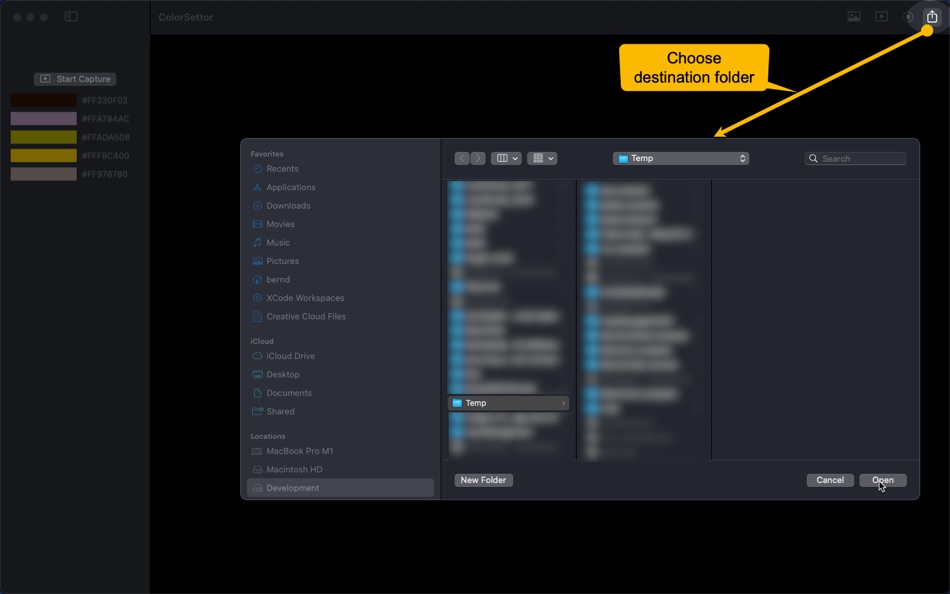Click the Movies film icon
Screen dimensions: 950x594
(x=257, y=224)
